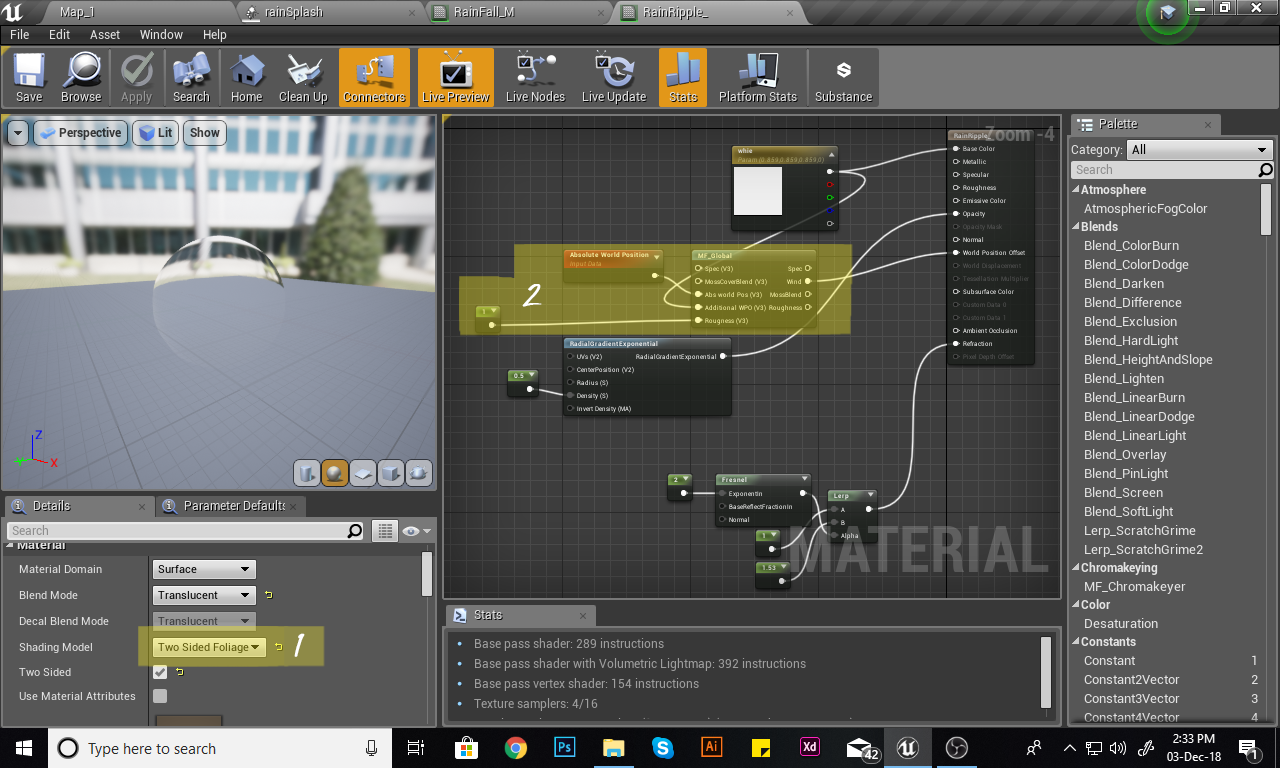Open the Search tool in the toolbar

[x=191, y=77]
